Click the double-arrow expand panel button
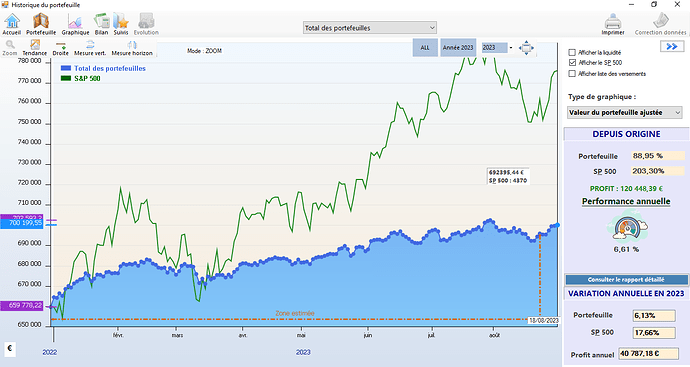The height and width of the screenshot is (367, 690). [x=672, y=46]
